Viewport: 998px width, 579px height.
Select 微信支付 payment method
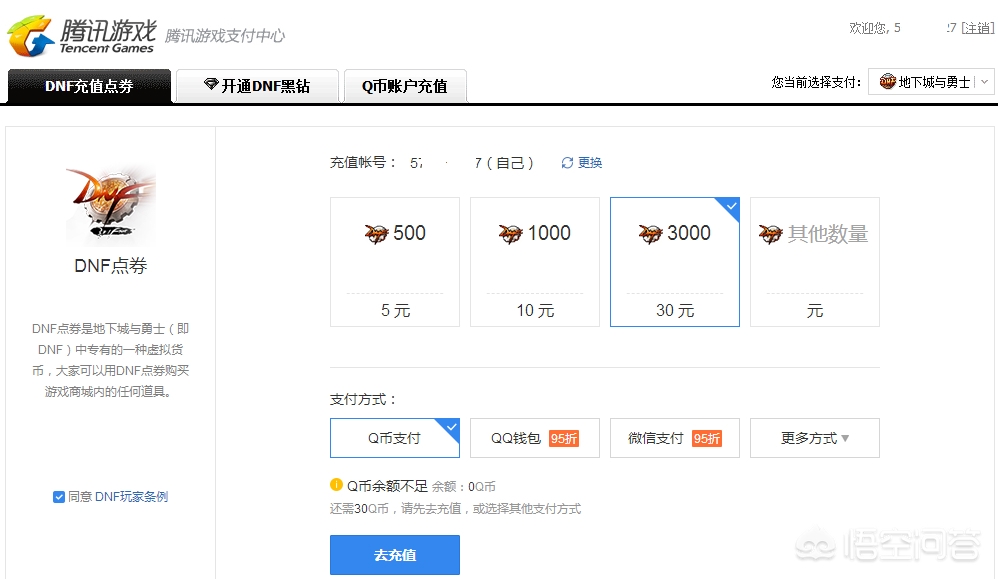pyautogui.click(x=675, y=438)
